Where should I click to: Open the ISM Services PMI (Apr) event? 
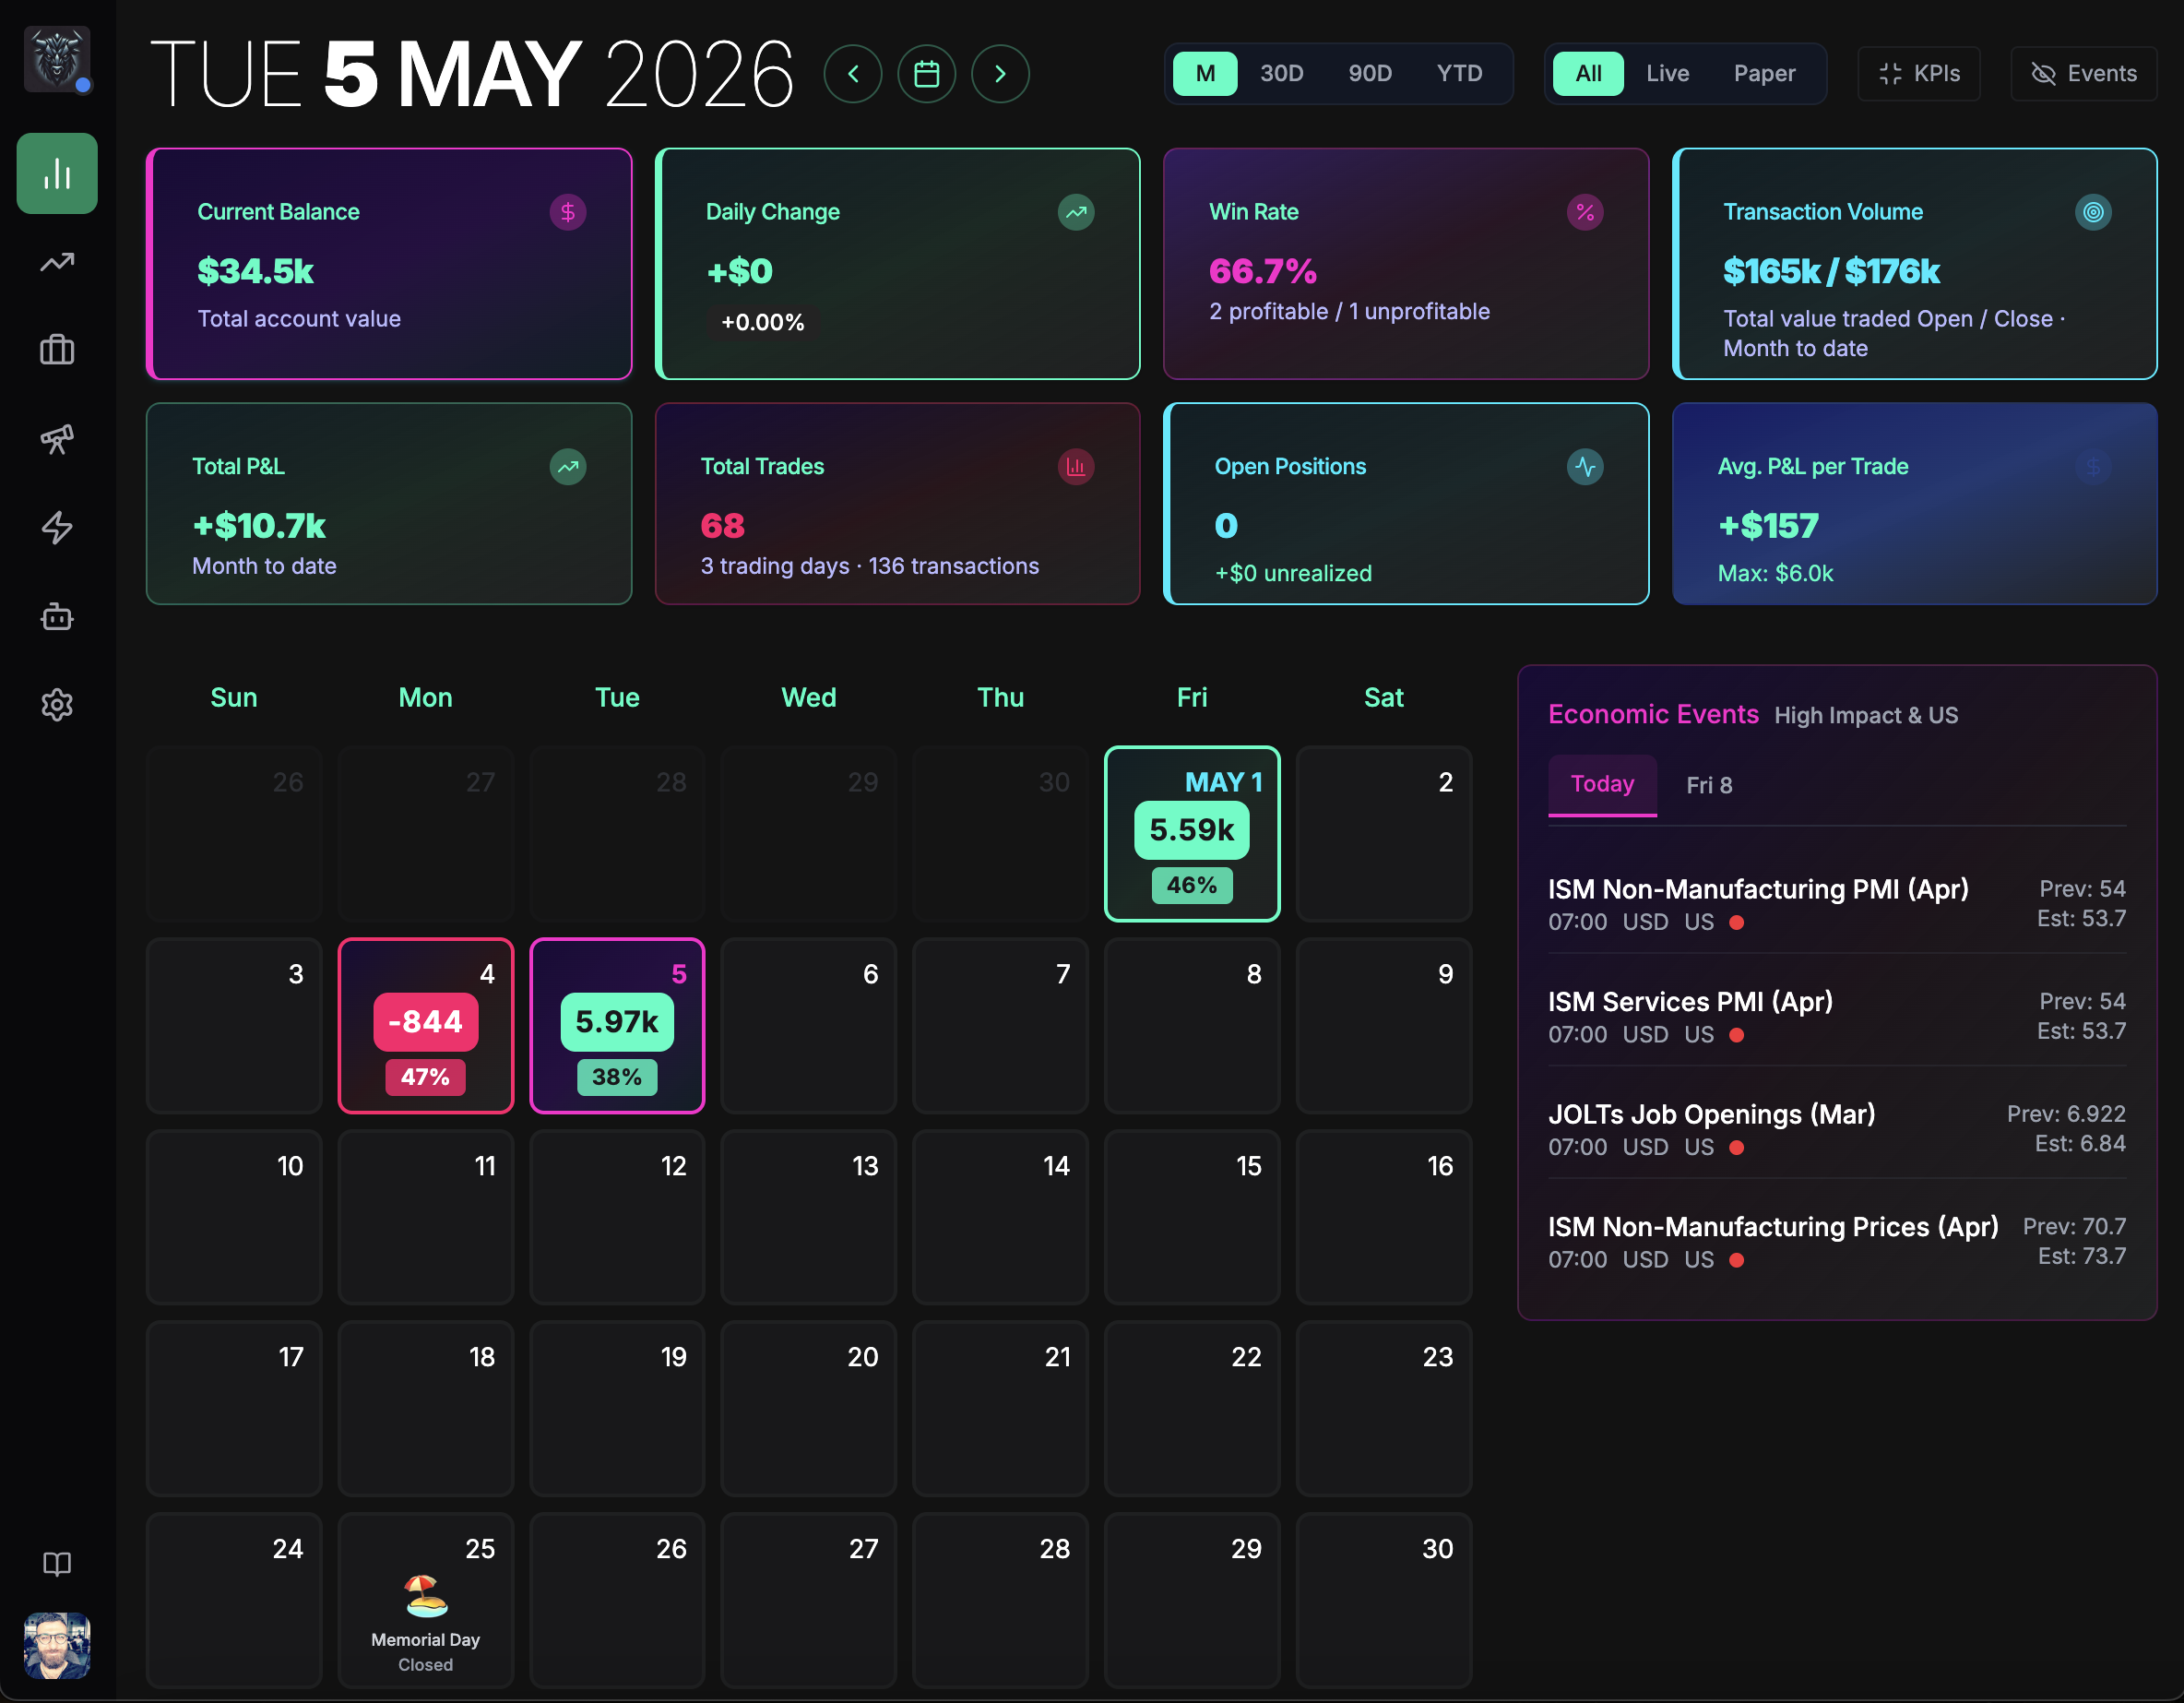1838,1016
